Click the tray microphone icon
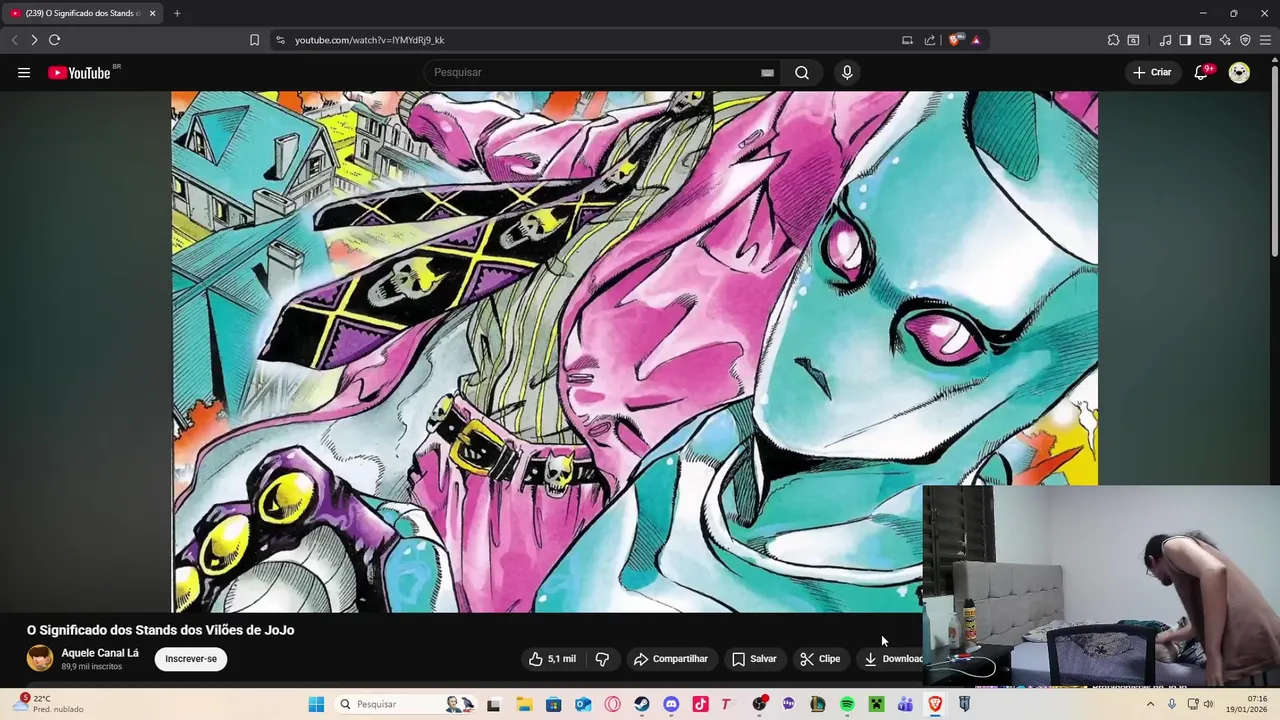 [x=1172, y=704]
